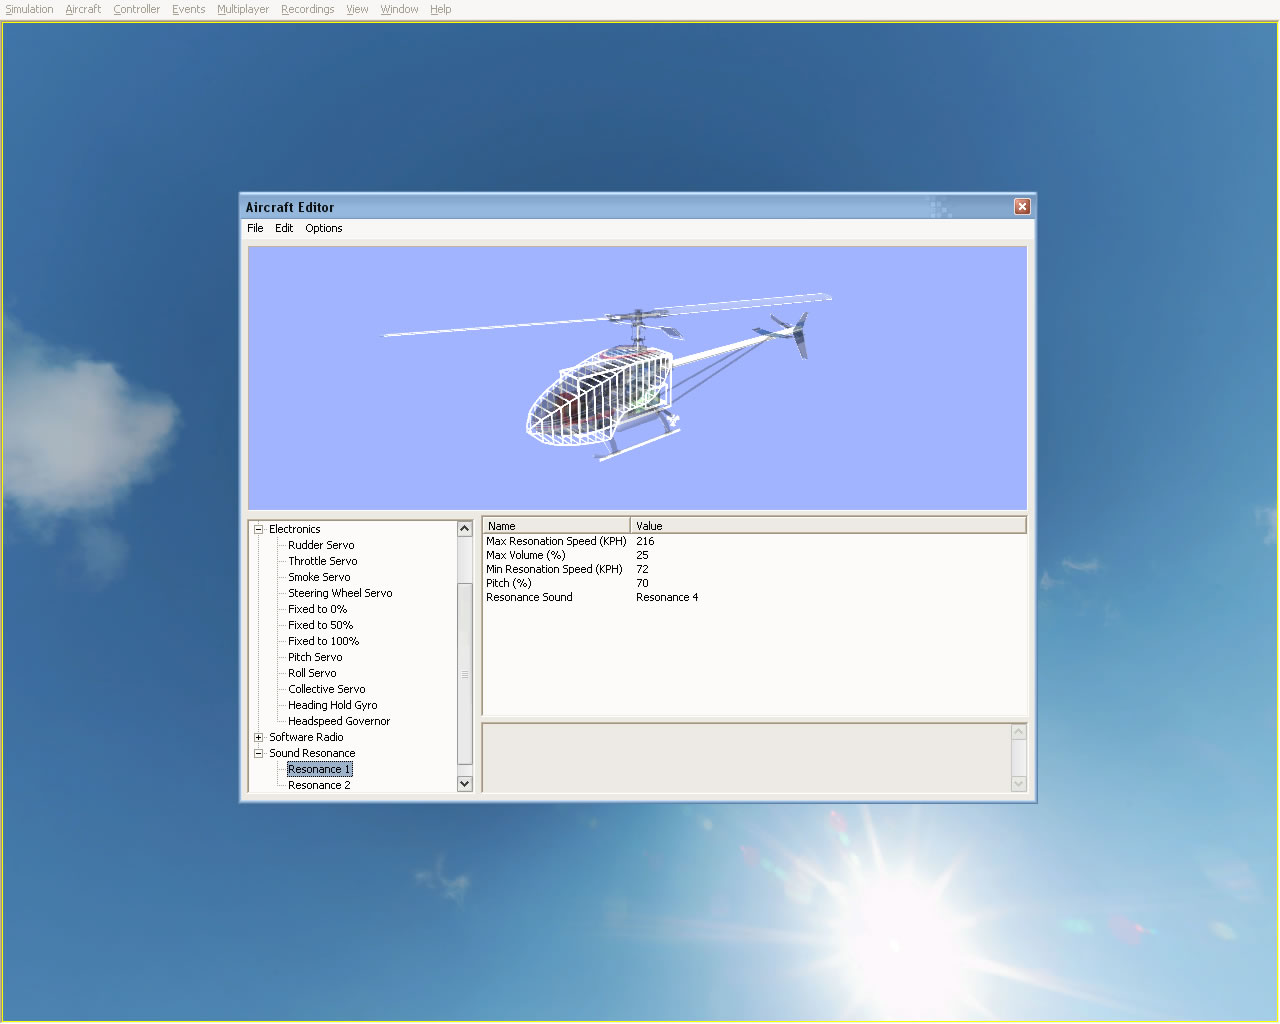
Task: Open Aircraft Editor Edit menu
Action: [x=284, y=228]
